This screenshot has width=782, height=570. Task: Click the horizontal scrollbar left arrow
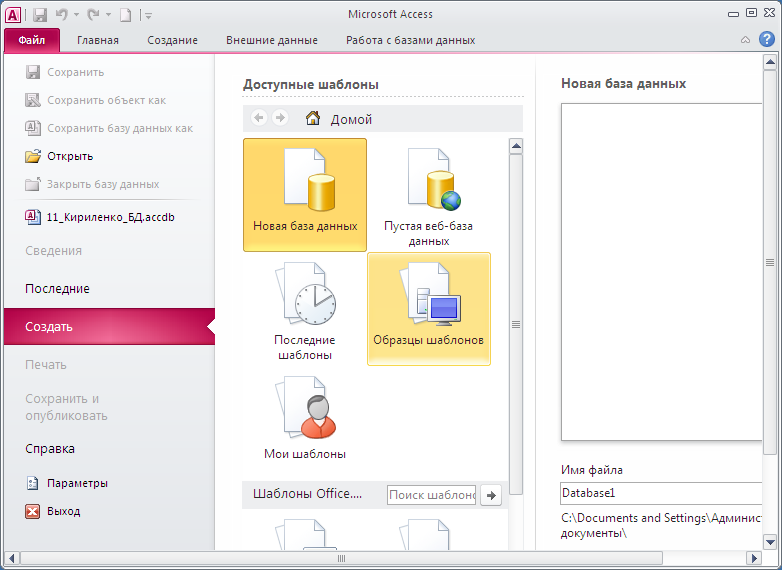click(12, 558)
